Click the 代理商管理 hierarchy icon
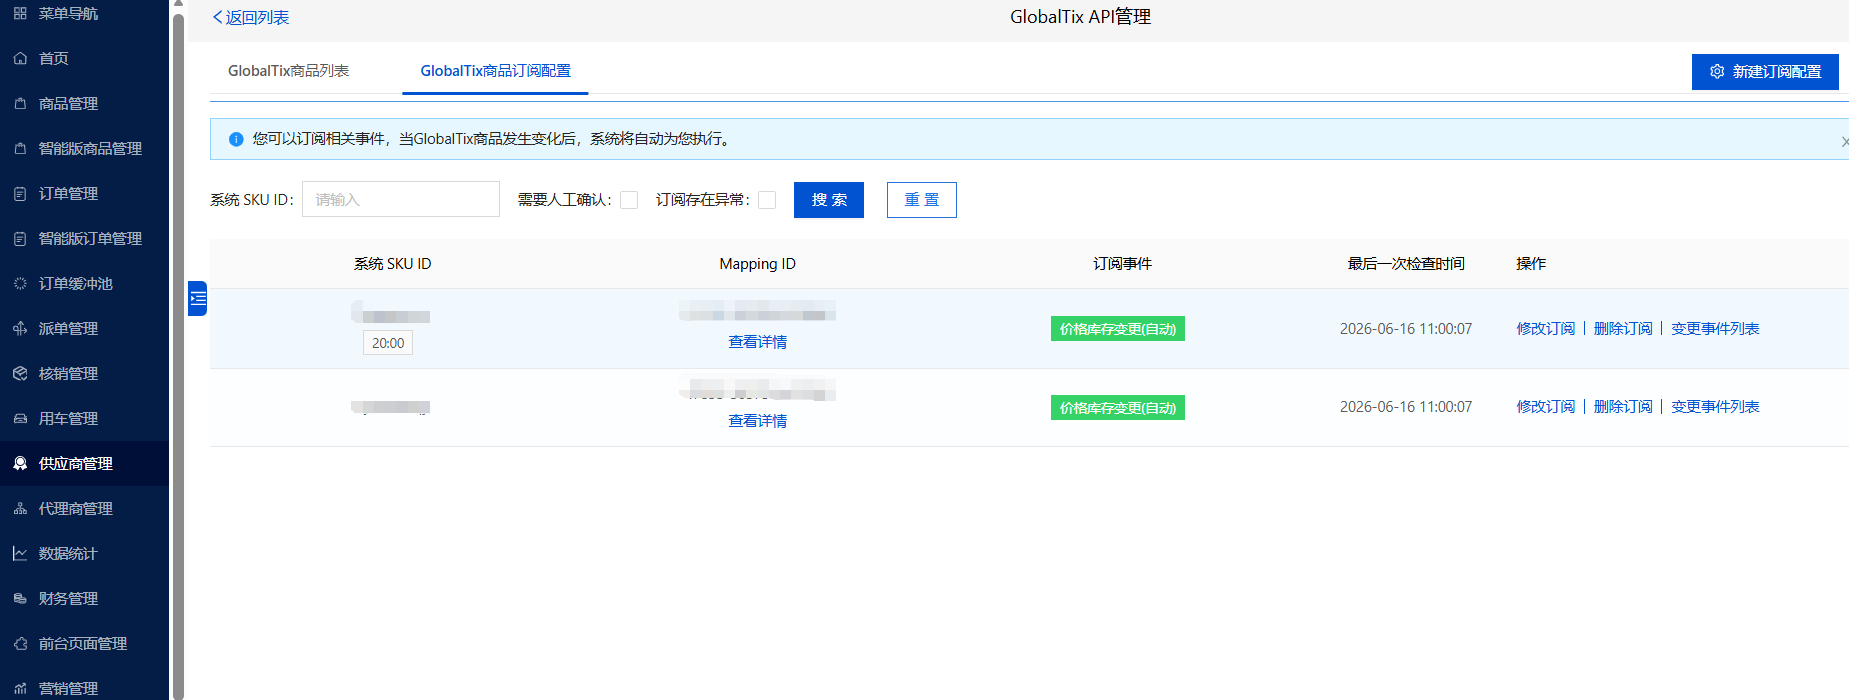The image size is (1849, 700). [x=20, y=509]
